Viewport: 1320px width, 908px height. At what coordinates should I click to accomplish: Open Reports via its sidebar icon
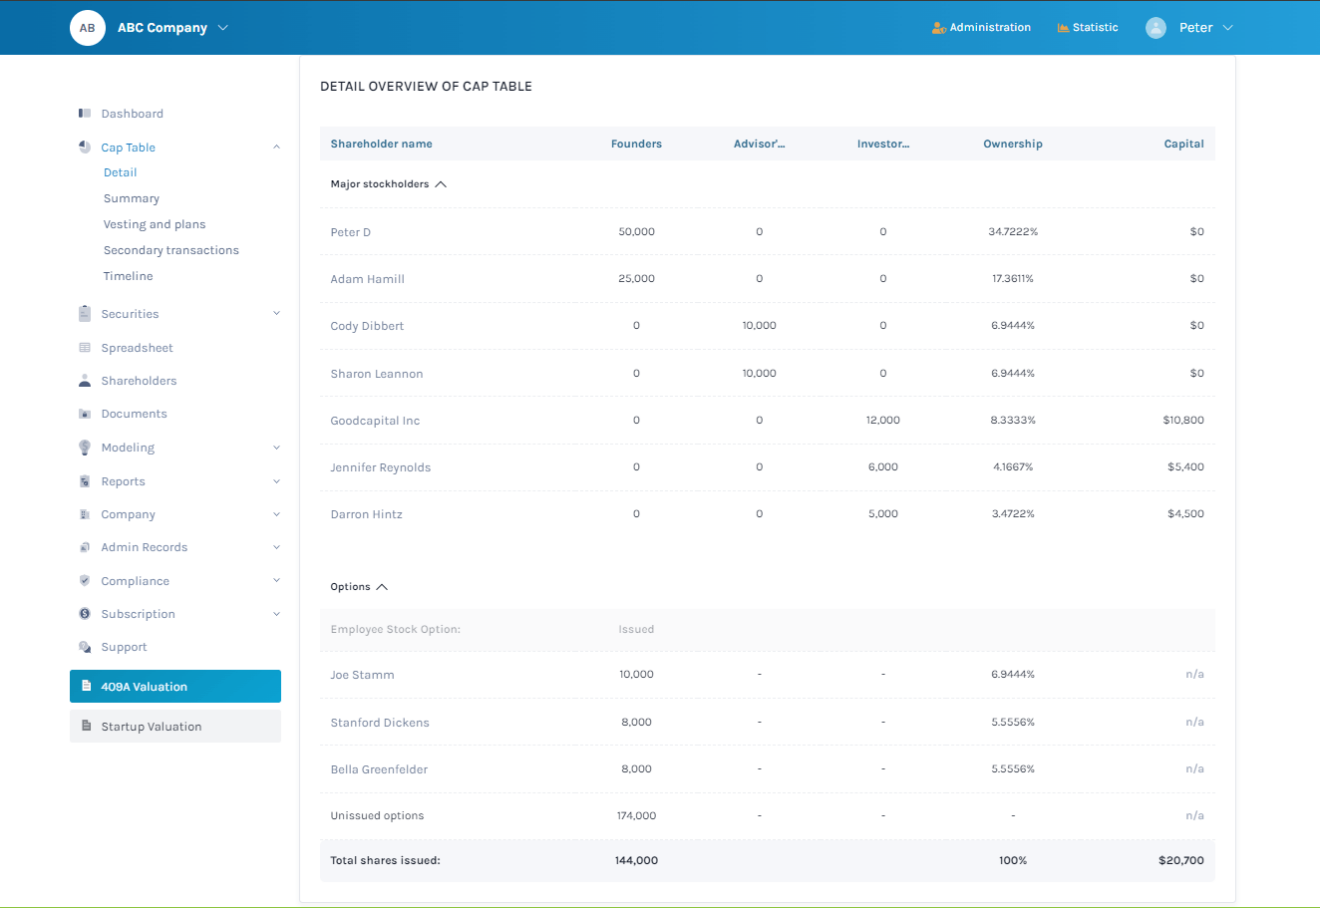(84, 481)
